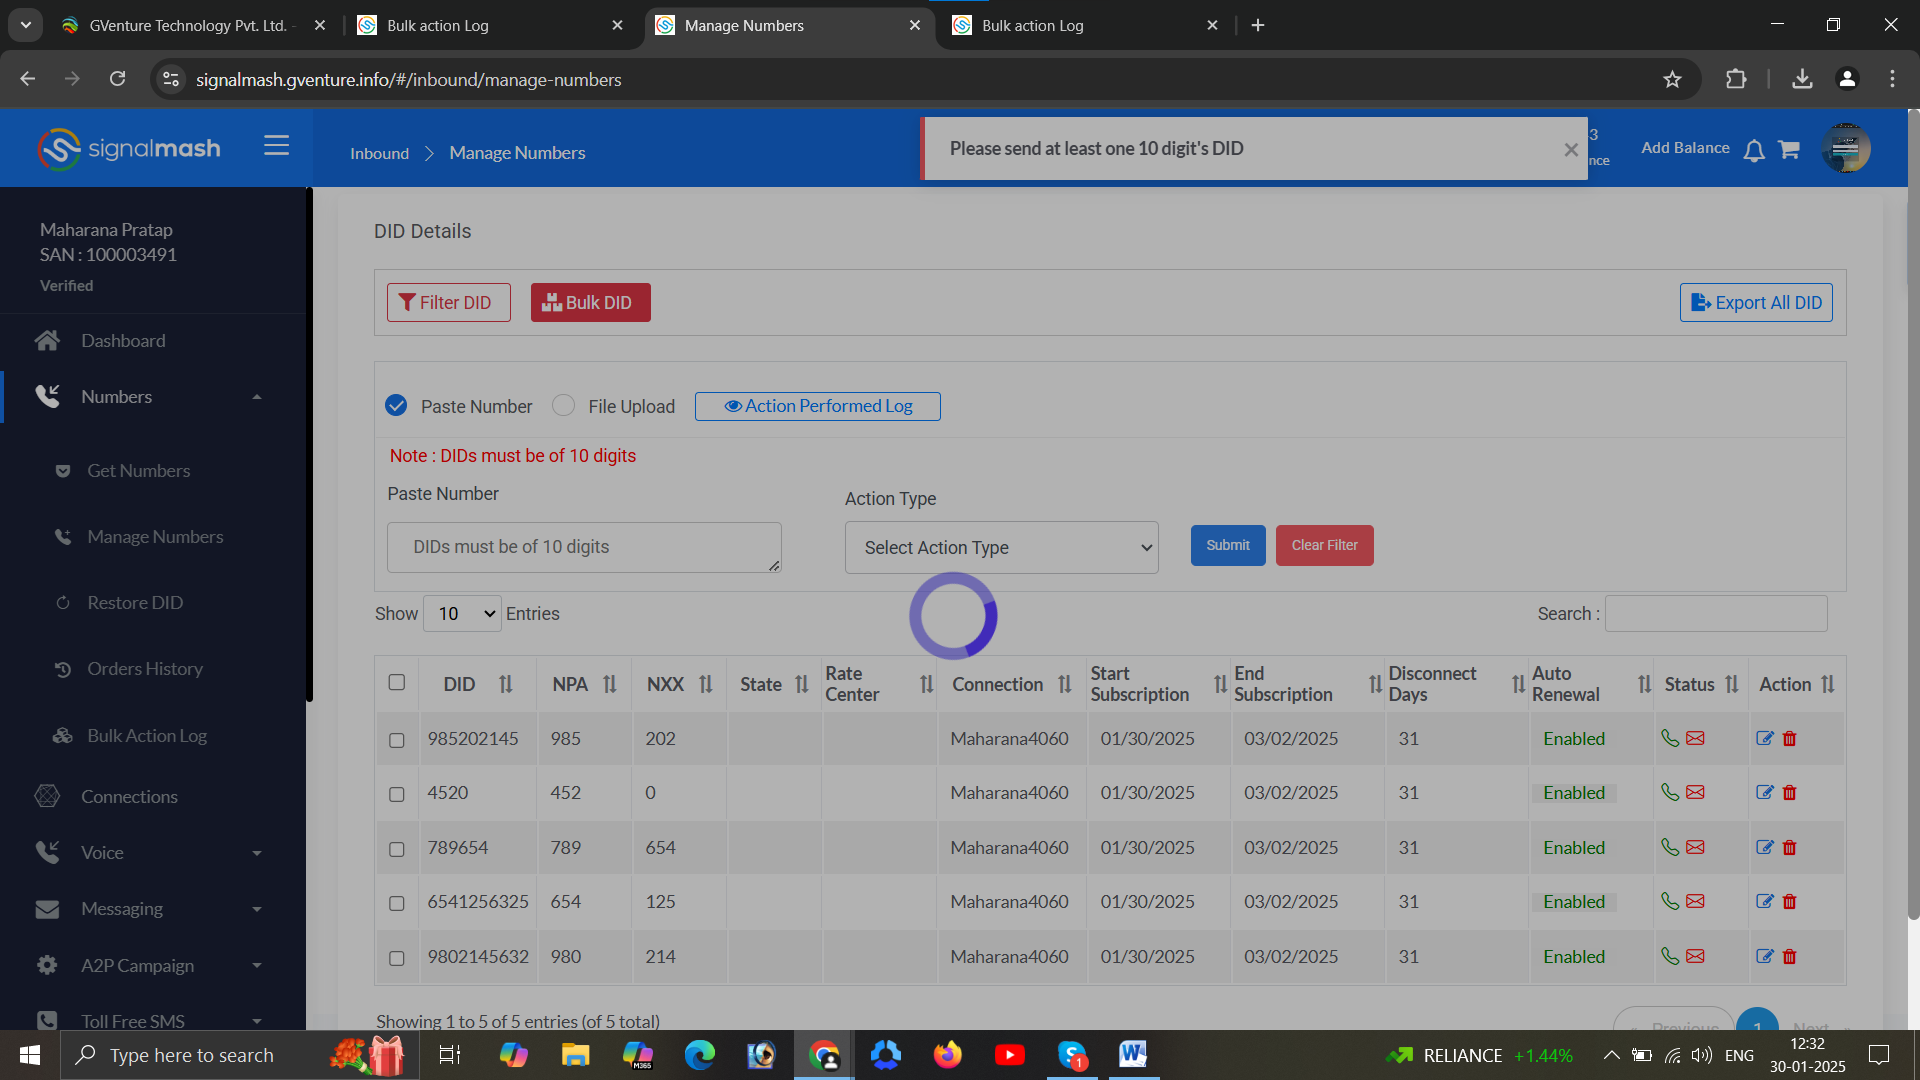Click the sidebar scrollbar thumb
The width and height of the screenshot is (1920, 1080).
pos(309,445)
